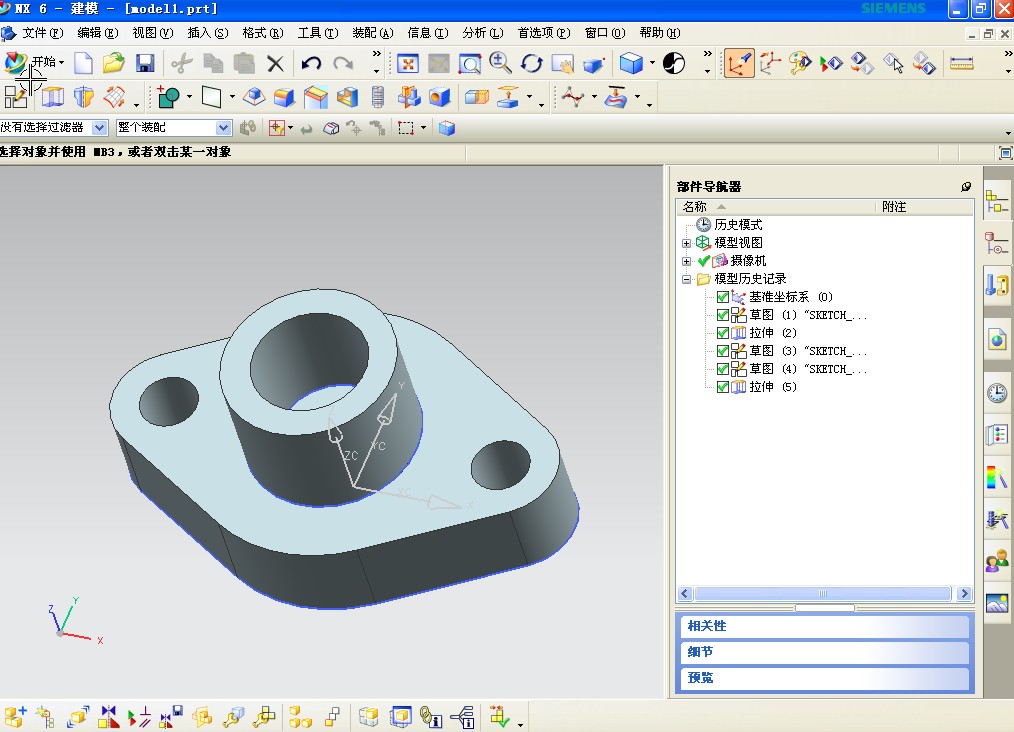Select the Zoom area magnifier tool
Screen dimensions: 1014x732
(x=469, y=63)
